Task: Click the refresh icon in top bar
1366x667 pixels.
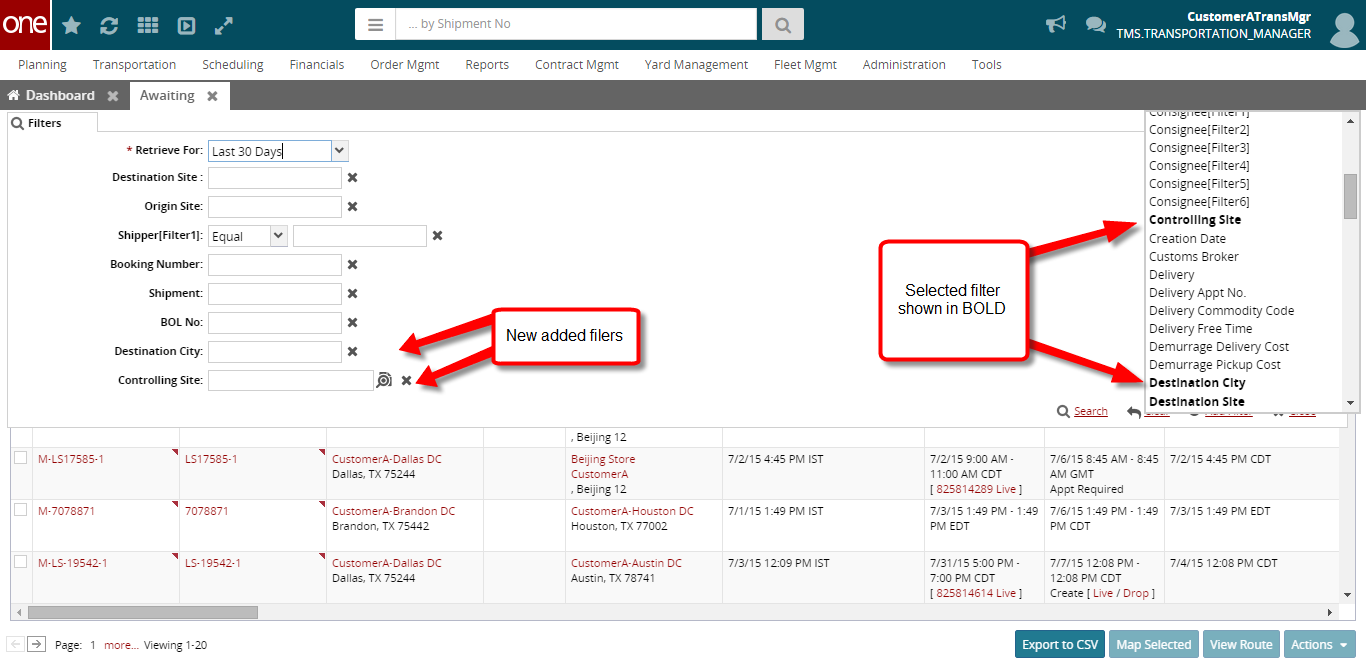Action: [109, 25]
